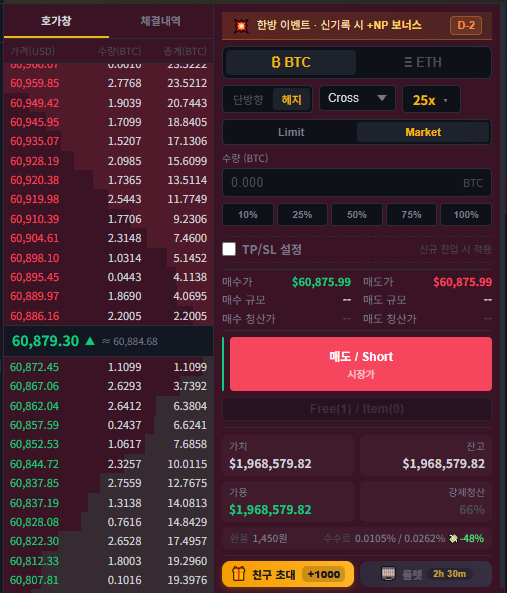Click the 강제청산 66% card

pos(426,501)
